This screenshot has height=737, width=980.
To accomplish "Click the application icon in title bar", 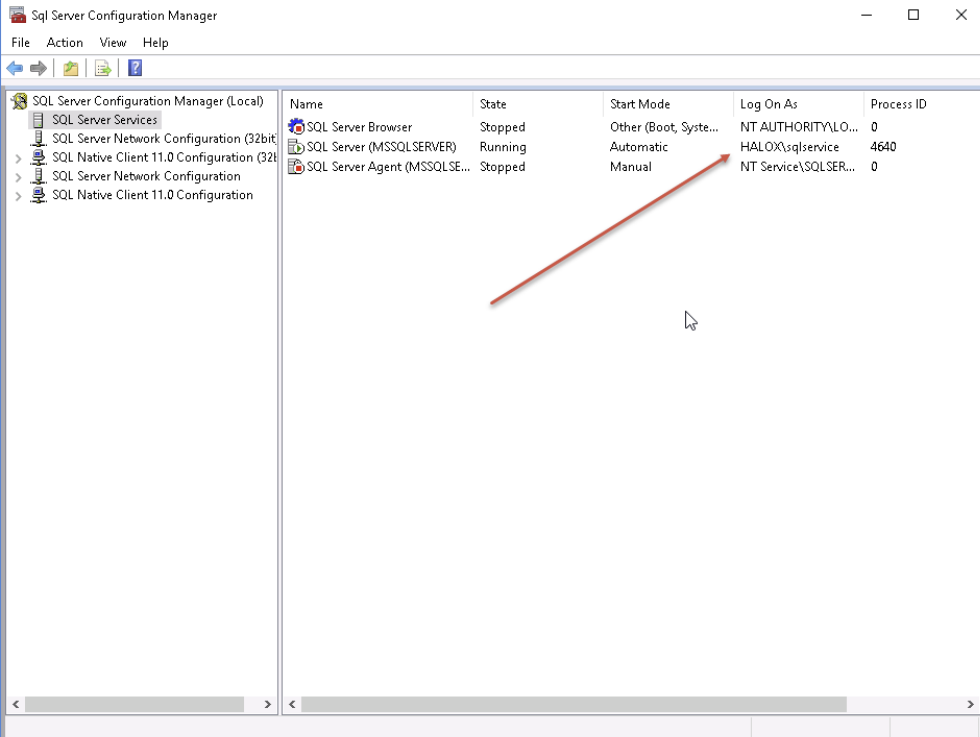I will [x=18, y=15].
